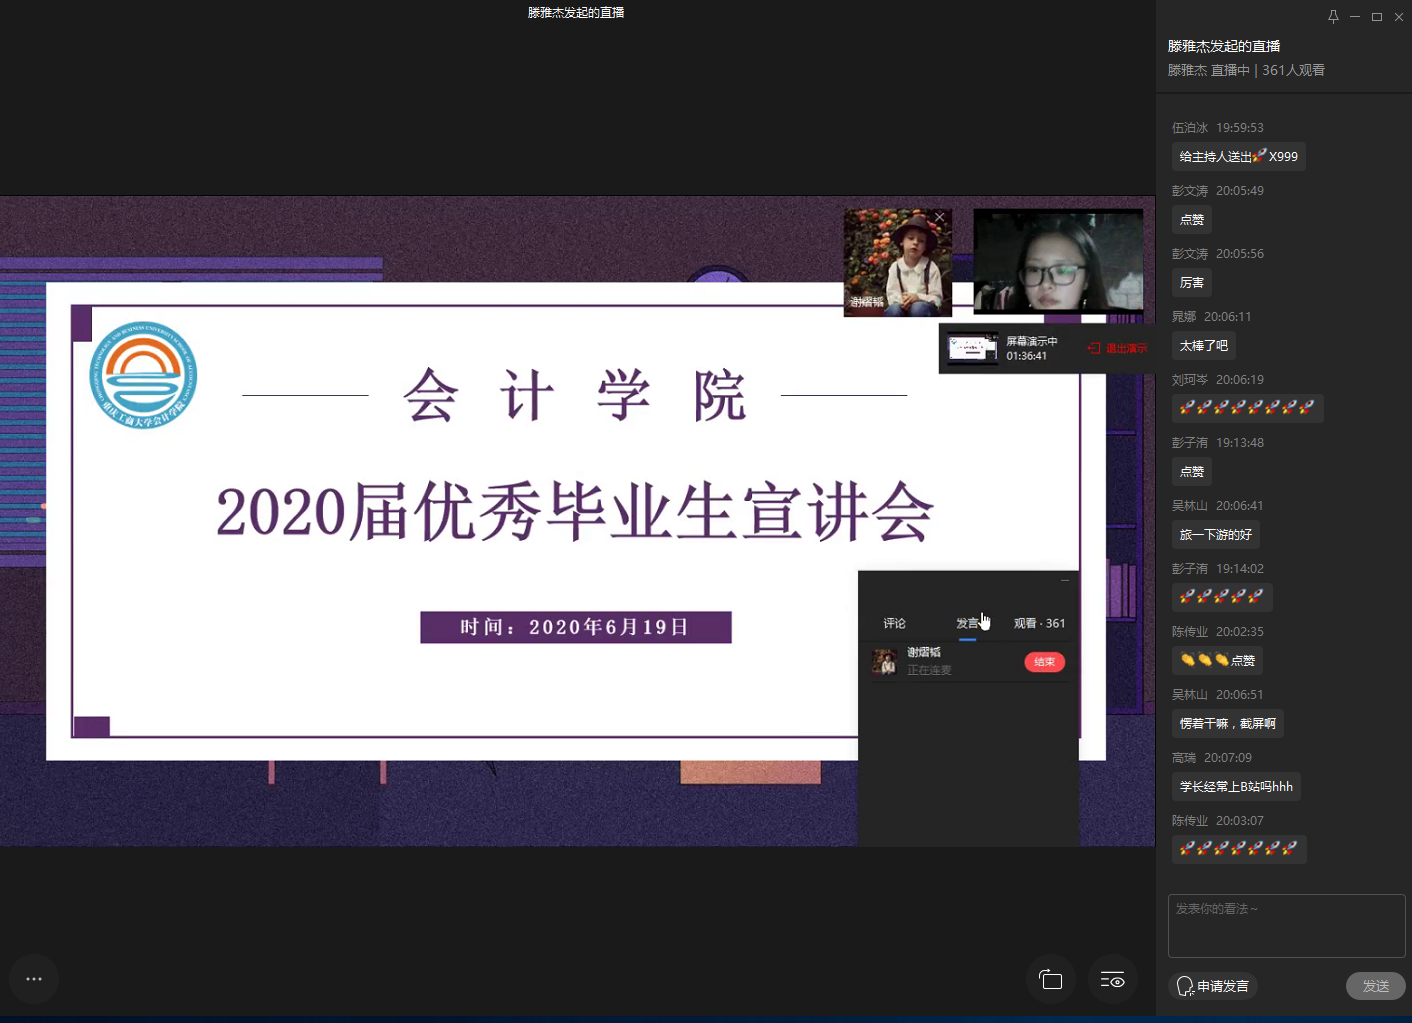Viewport: 1412px width, 1023px height.
Task: Select the presenter webcam video thumbnail
Action: pos(1058,260)
